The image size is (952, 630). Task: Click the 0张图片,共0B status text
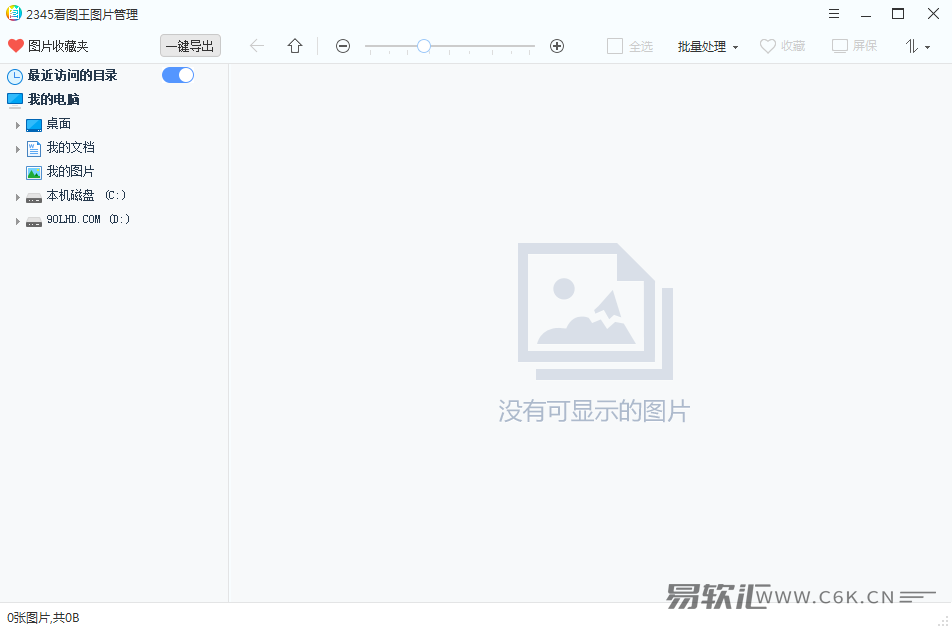point(43,617)
